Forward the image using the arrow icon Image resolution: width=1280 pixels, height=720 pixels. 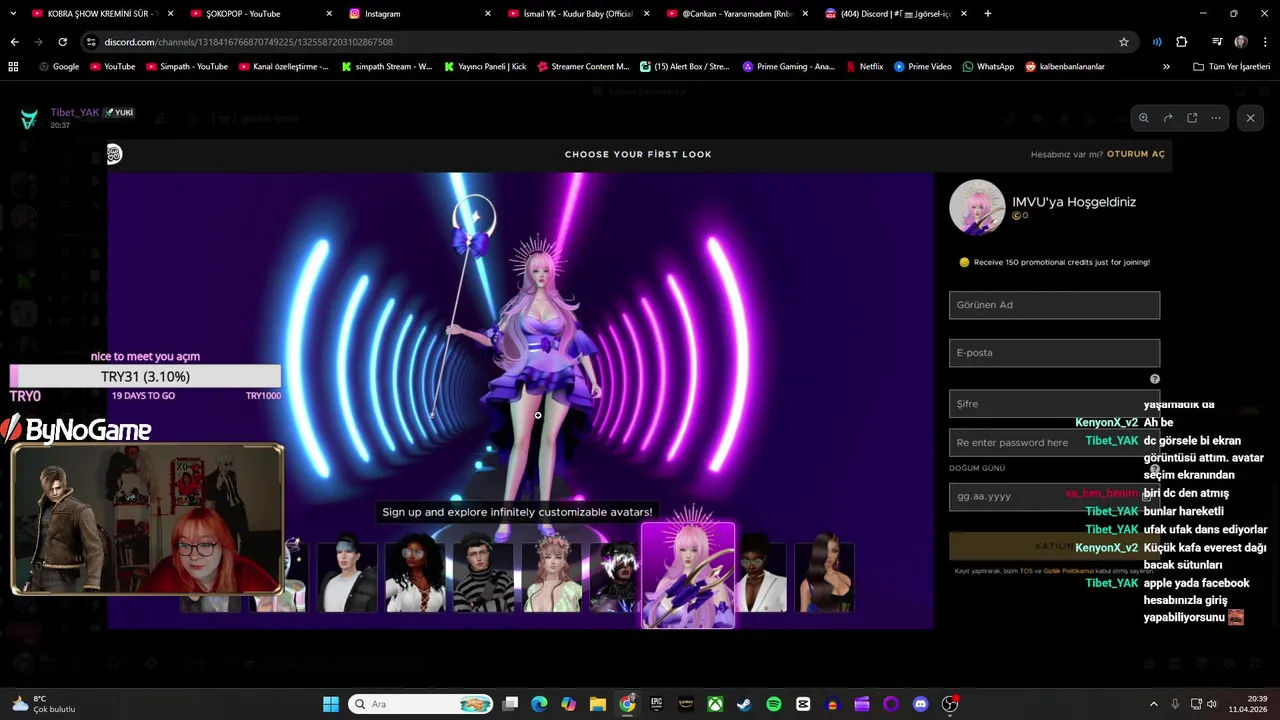coord(1167,118)
